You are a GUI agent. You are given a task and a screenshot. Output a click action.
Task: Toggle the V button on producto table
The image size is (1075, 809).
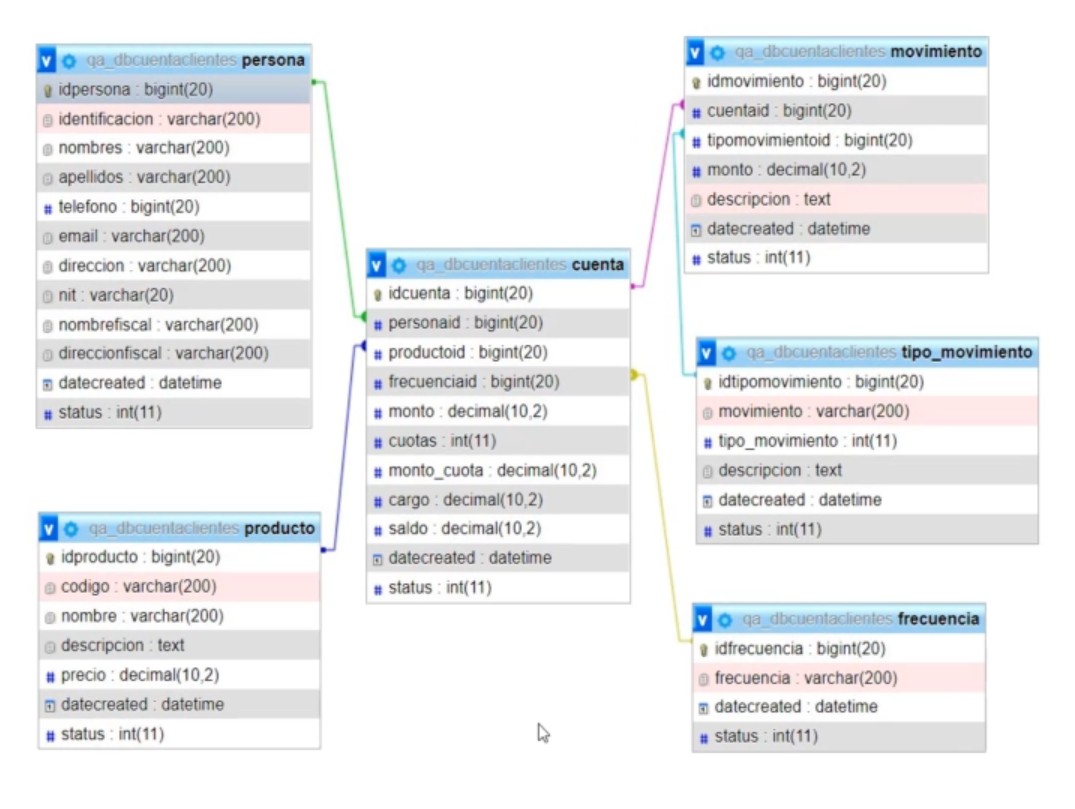(49, 528)
